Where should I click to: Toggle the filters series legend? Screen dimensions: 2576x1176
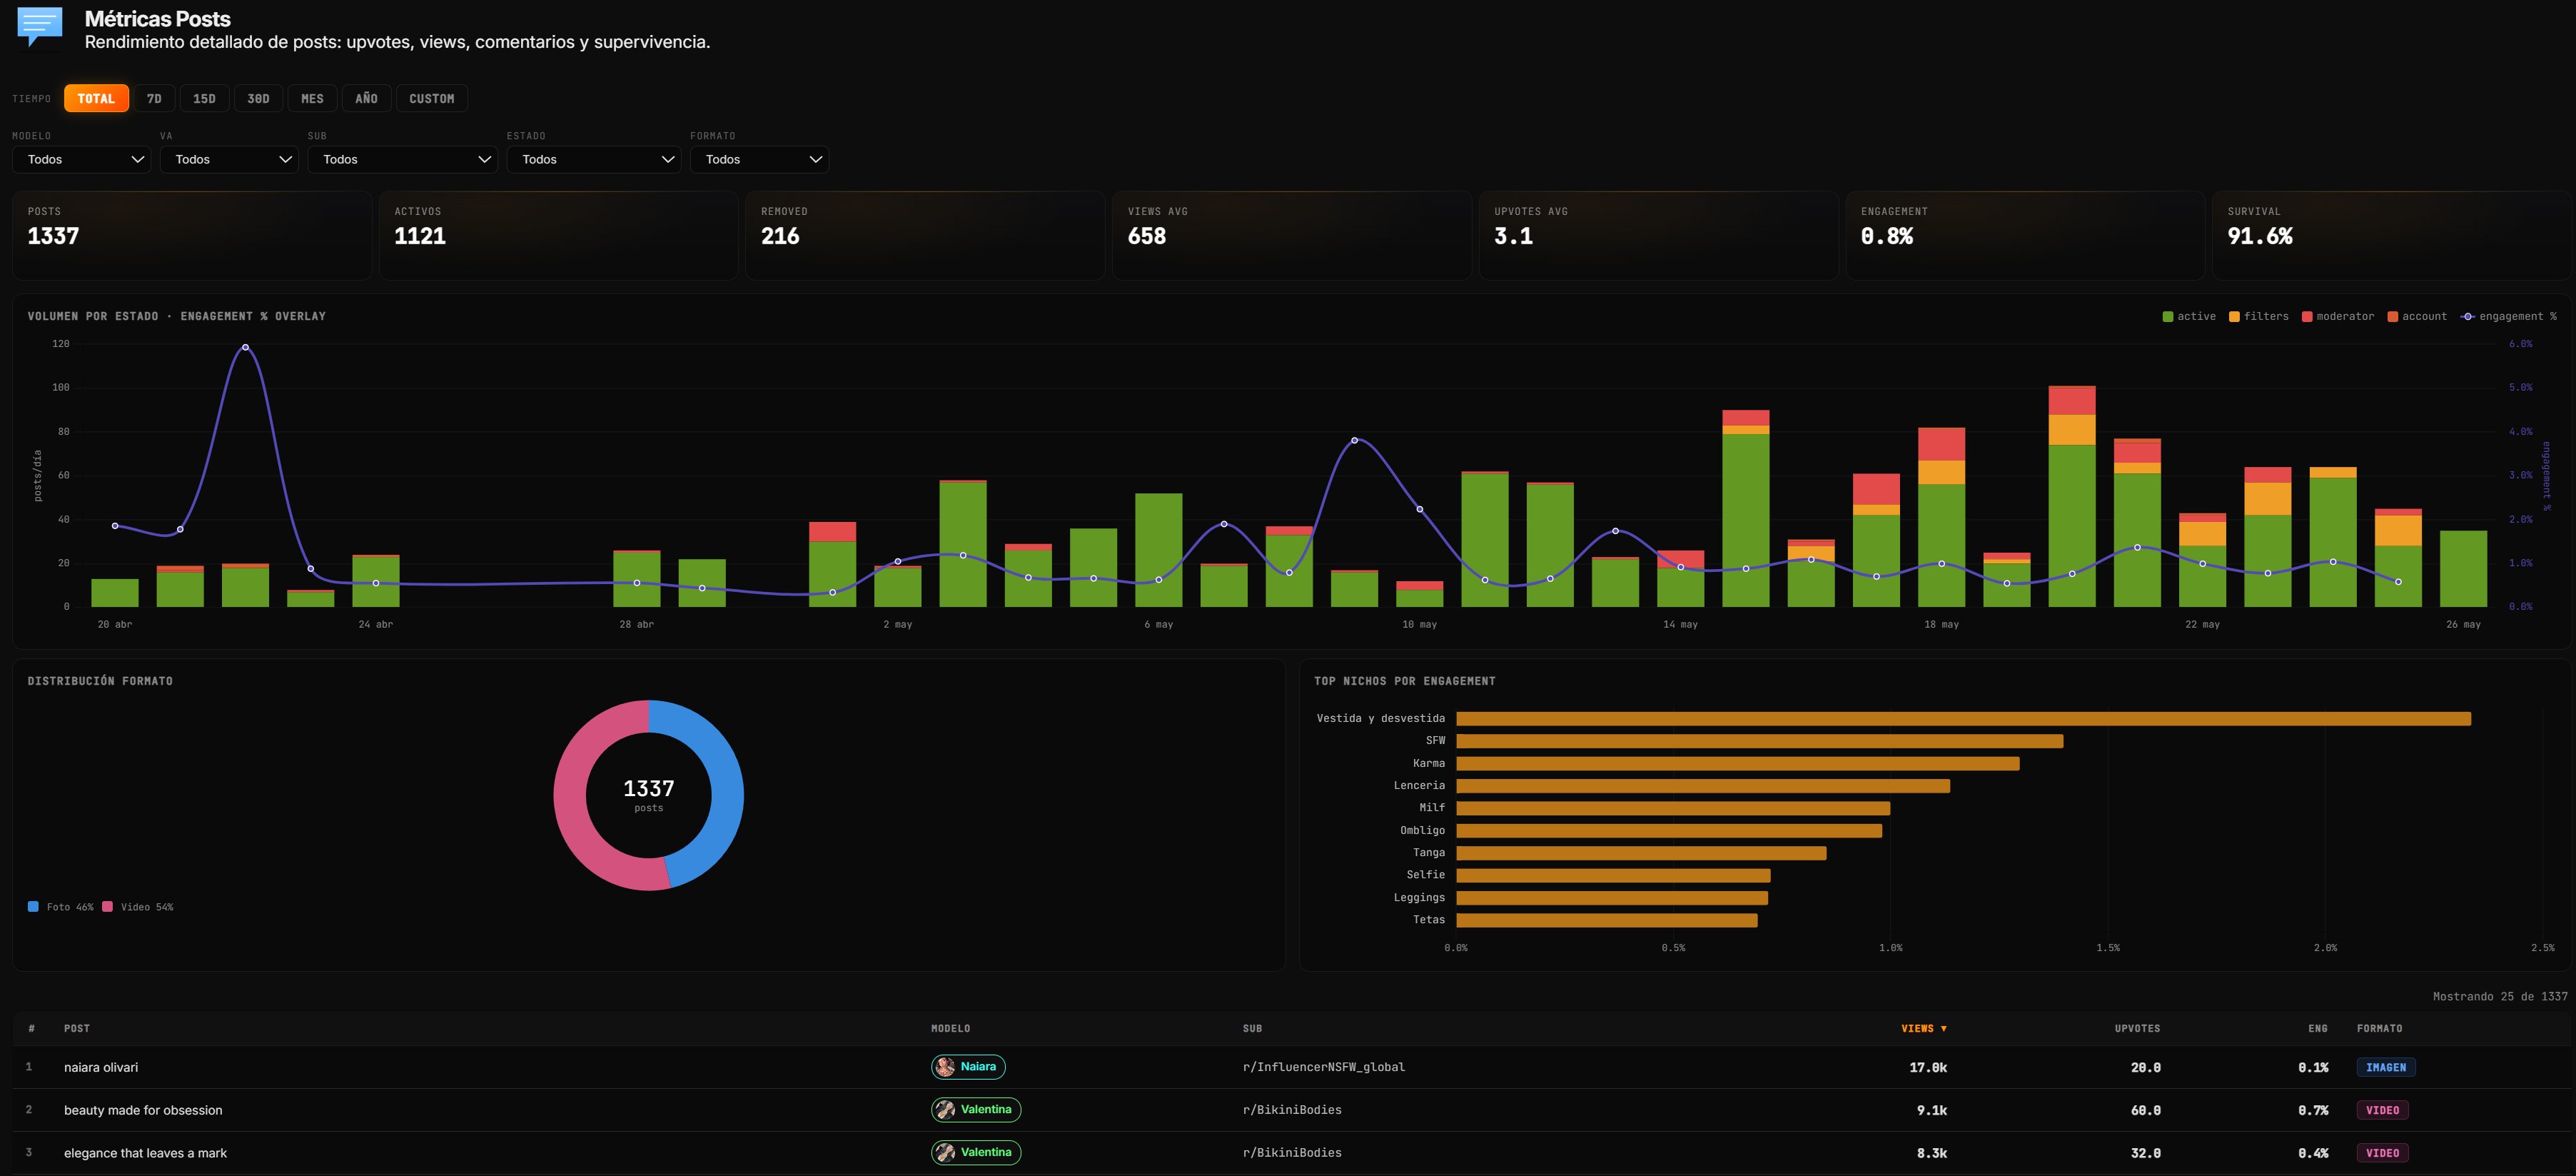pyautogui.click(x=2258, y=316)
